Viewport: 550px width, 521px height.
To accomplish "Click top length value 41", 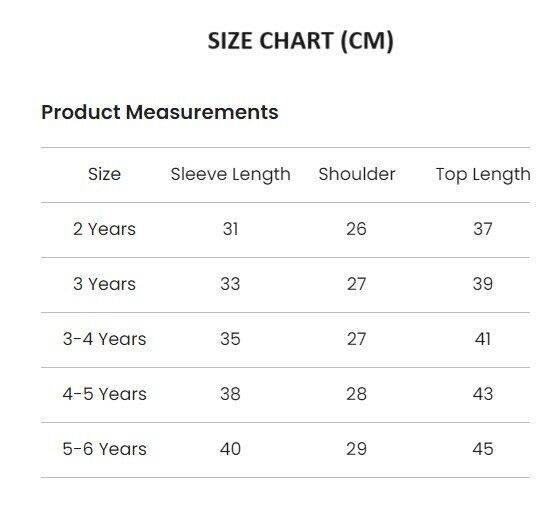I will point(483,339).
